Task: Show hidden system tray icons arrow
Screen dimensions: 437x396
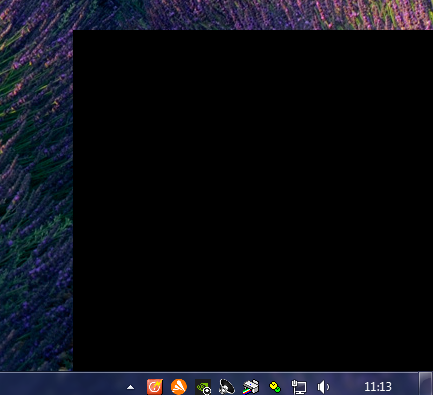Action: [x=131, y=387]
